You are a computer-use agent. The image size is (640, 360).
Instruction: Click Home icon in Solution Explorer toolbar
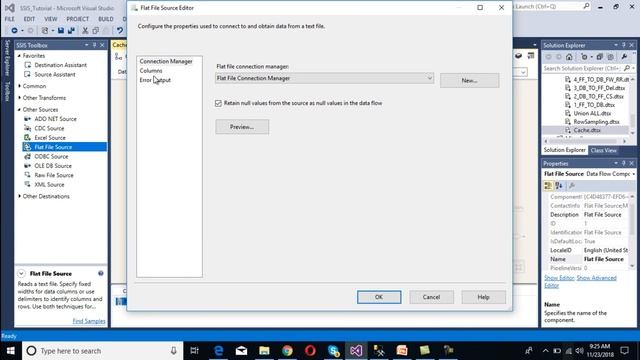(x=569, y=57)
